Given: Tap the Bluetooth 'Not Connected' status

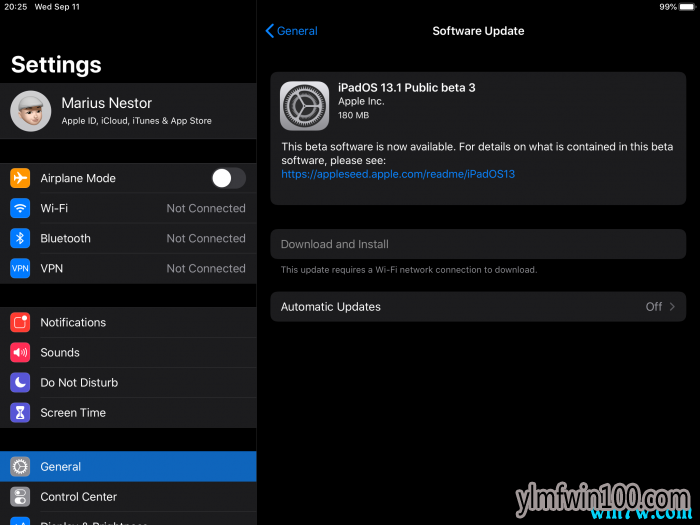Looking at the screenshot, I should [x=206, y=238].
